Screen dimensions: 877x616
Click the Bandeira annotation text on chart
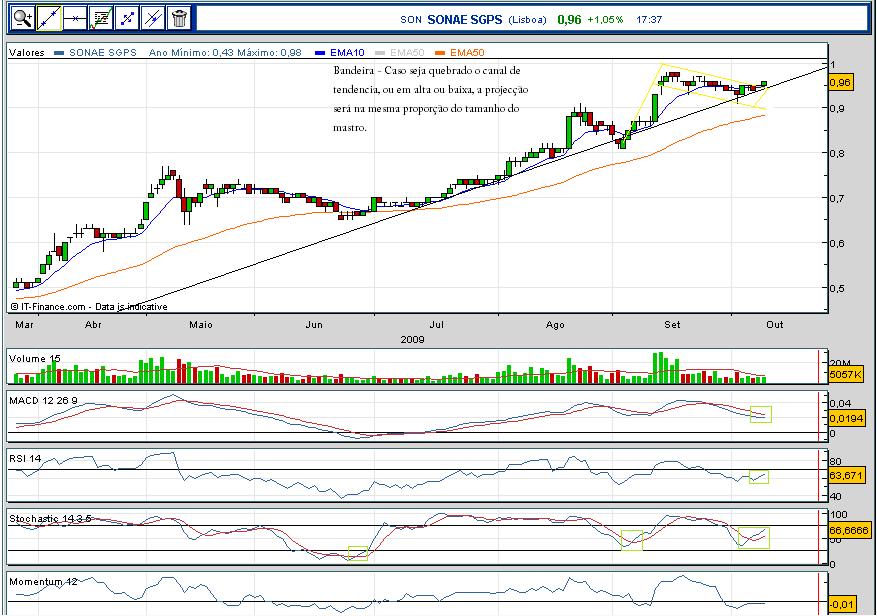[x=431, y=99]
